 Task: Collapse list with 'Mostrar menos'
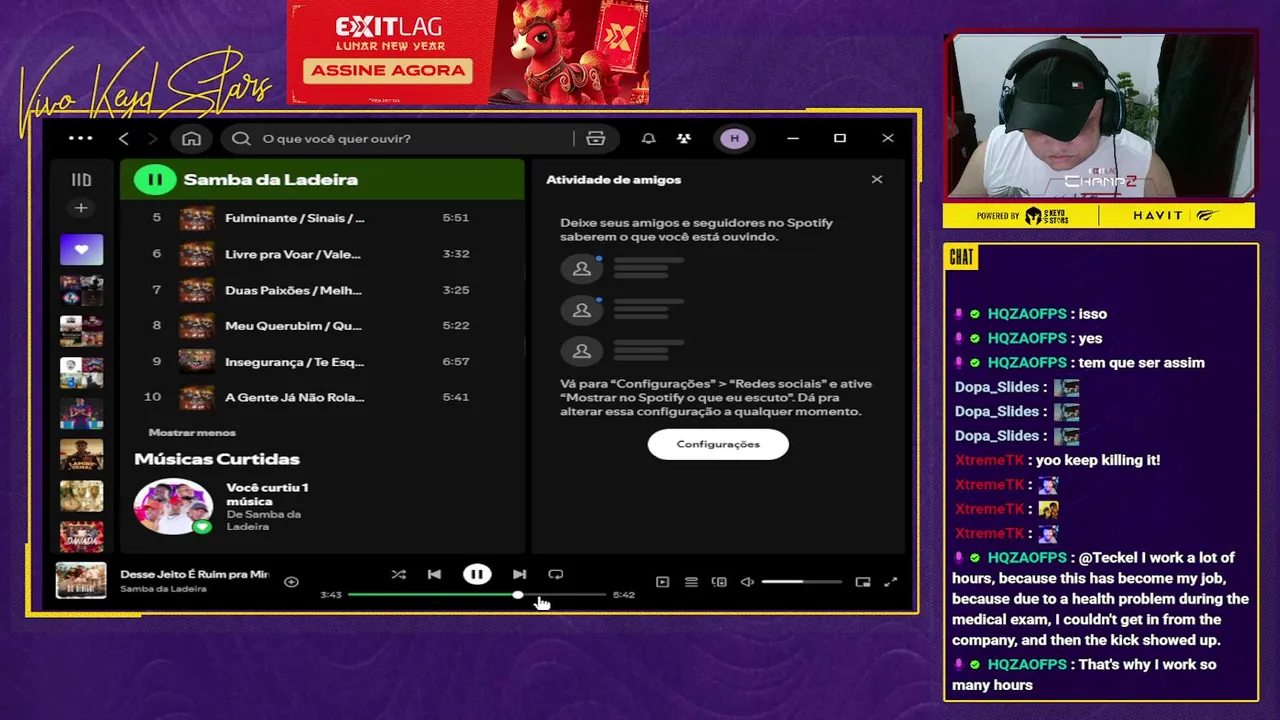192,432
